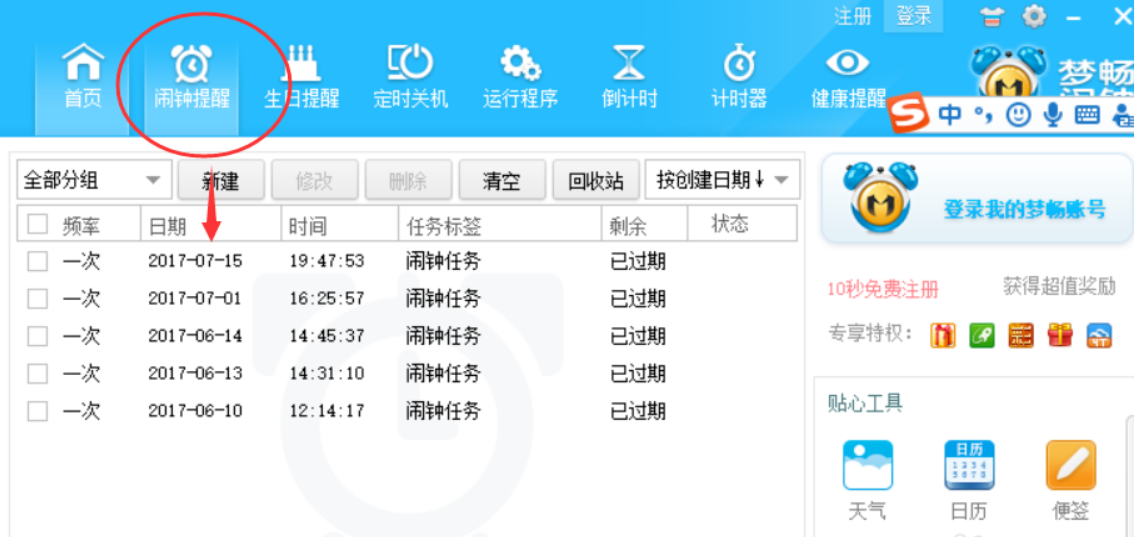This screenshot has width=1134, height=537.
Task: Open the 便签 sticky note tool
Action: [1070, 481]
